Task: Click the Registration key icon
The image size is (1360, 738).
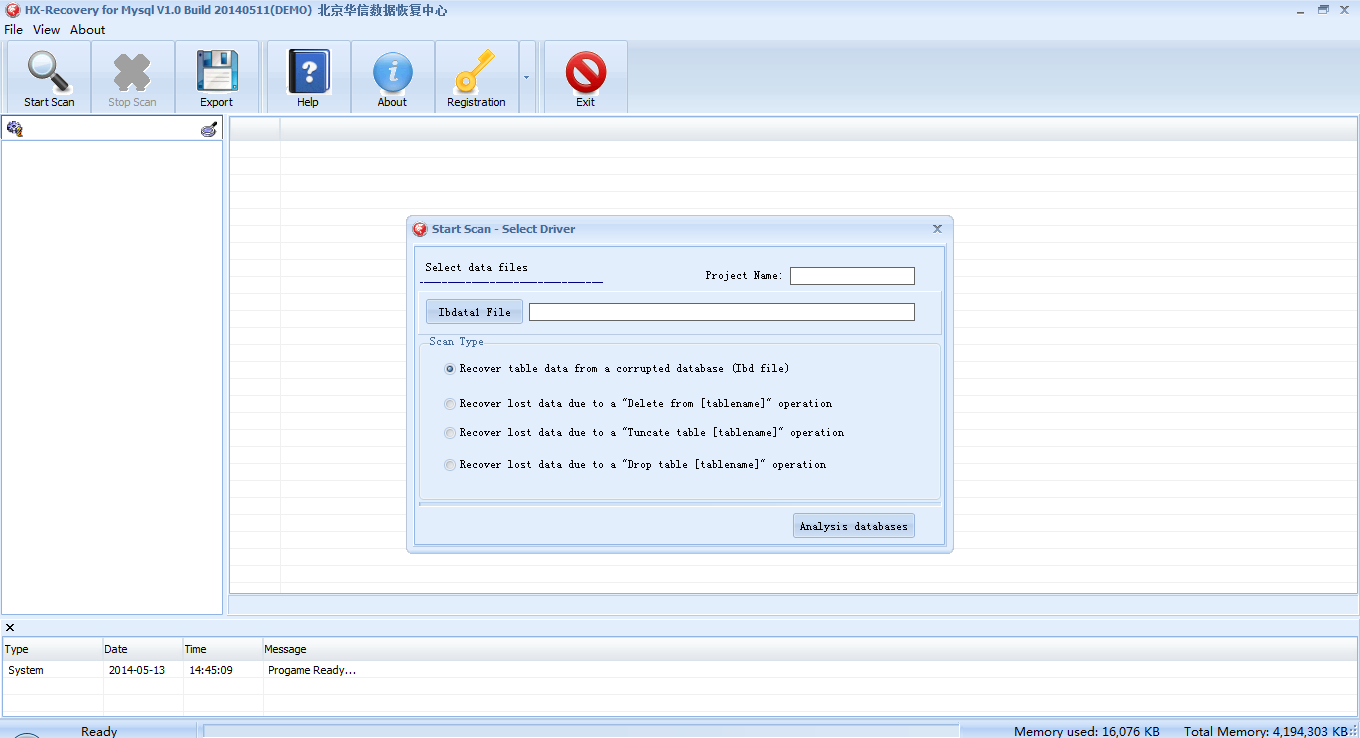Action: [x=475, y=73]
